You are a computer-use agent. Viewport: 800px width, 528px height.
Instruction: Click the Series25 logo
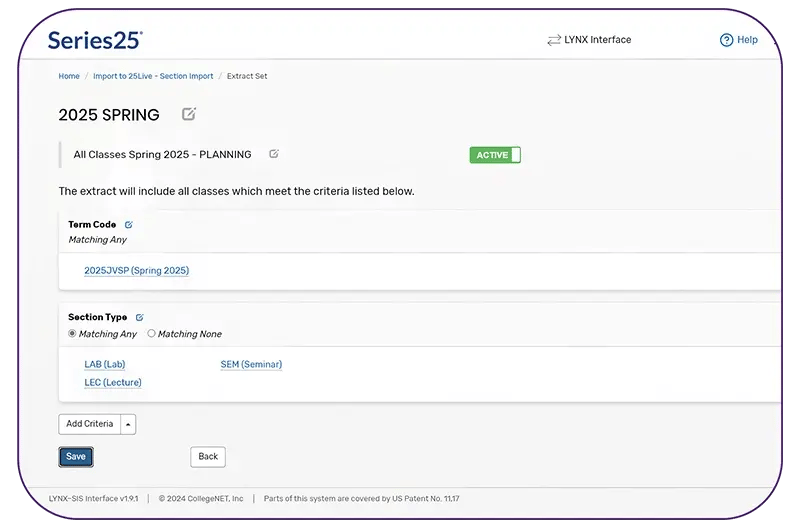tap(95, 40)
